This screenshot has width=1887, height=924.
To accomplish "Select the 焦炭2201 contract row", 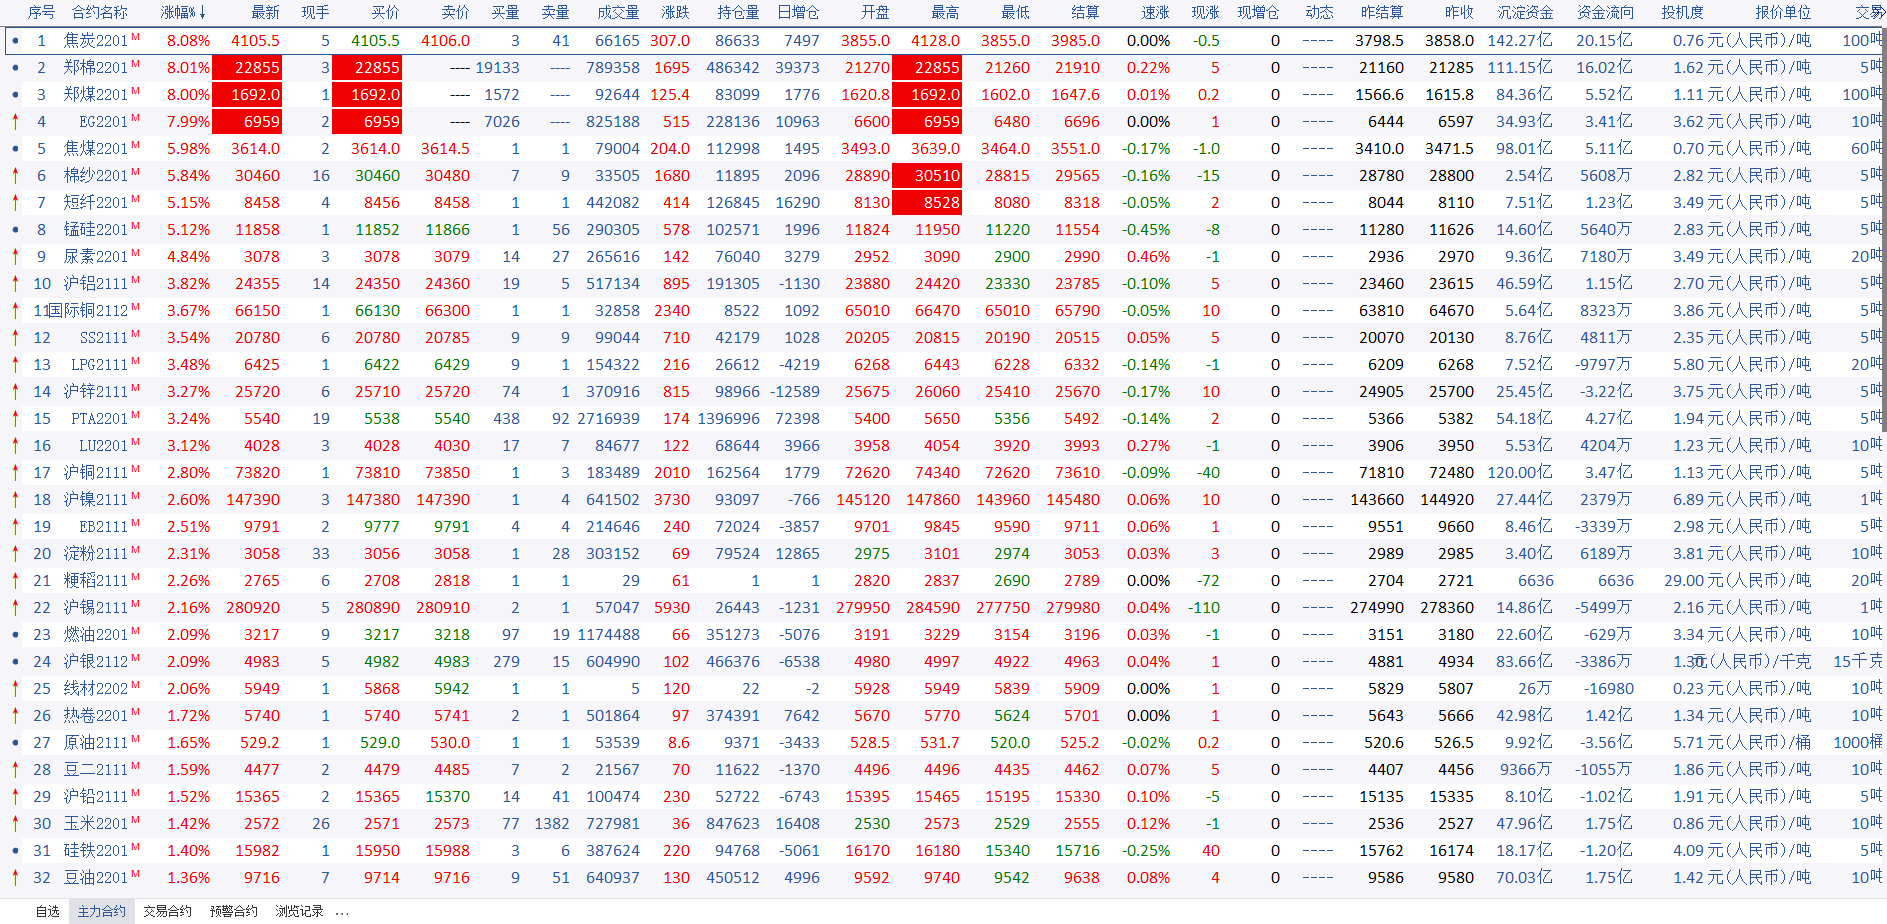I will pyautogui.click(x=944, y=40).
